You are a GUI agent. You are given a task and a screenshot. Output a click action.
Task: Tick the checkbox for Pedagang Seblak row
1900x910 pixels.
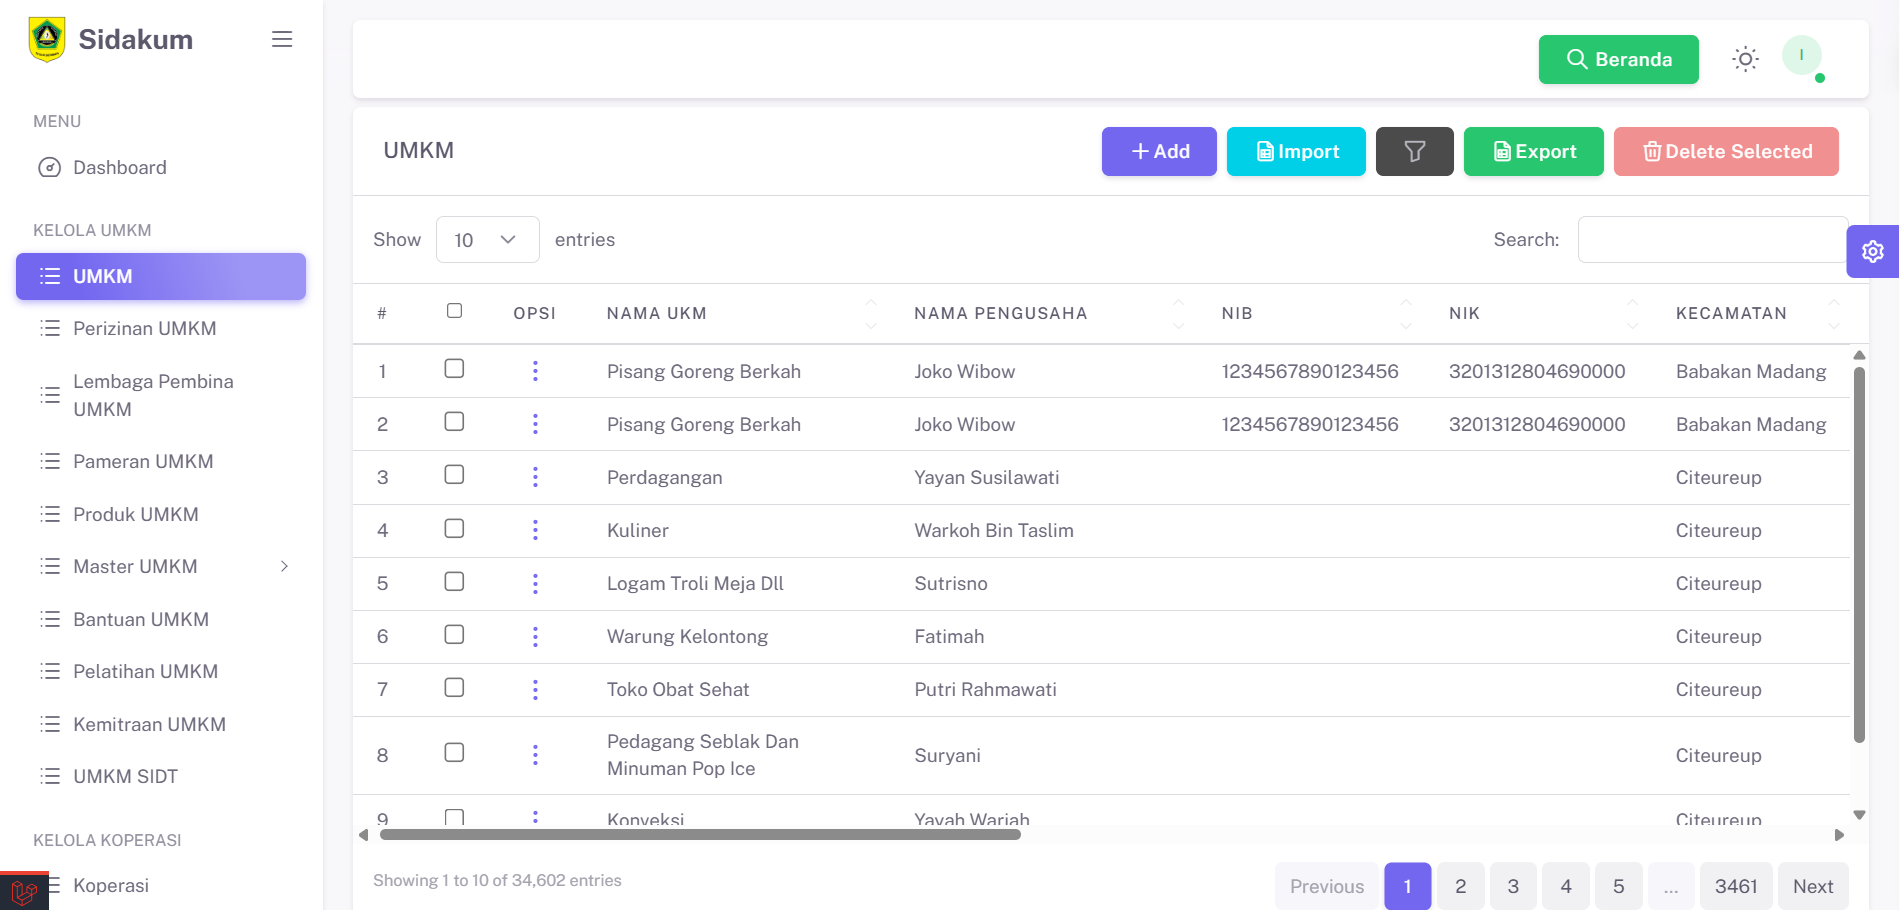(454, 752)
